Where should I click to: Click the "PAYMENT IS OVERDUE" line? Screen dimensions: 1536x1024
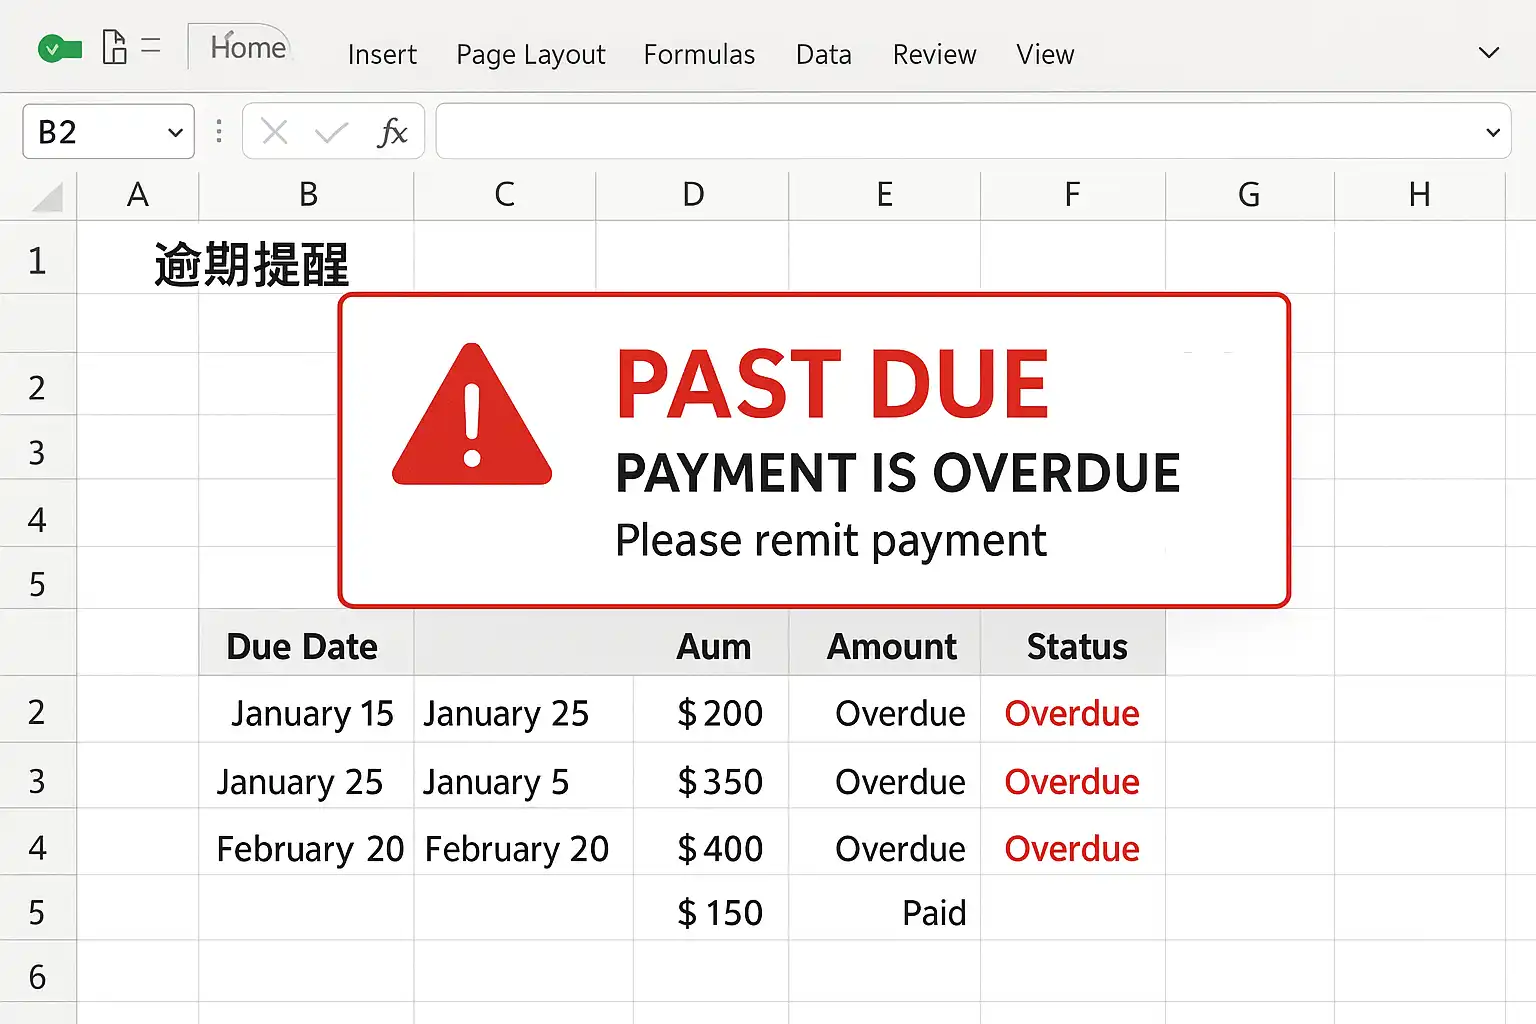[x=897, y=473]
